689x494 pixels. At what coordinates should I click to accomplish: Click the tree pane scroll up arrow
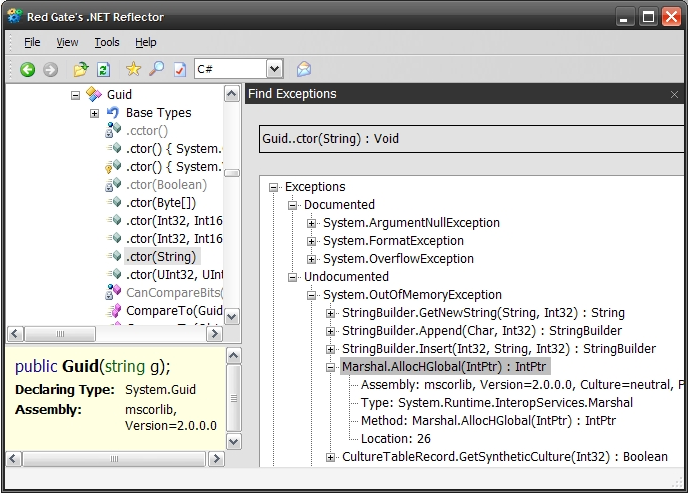232,94
